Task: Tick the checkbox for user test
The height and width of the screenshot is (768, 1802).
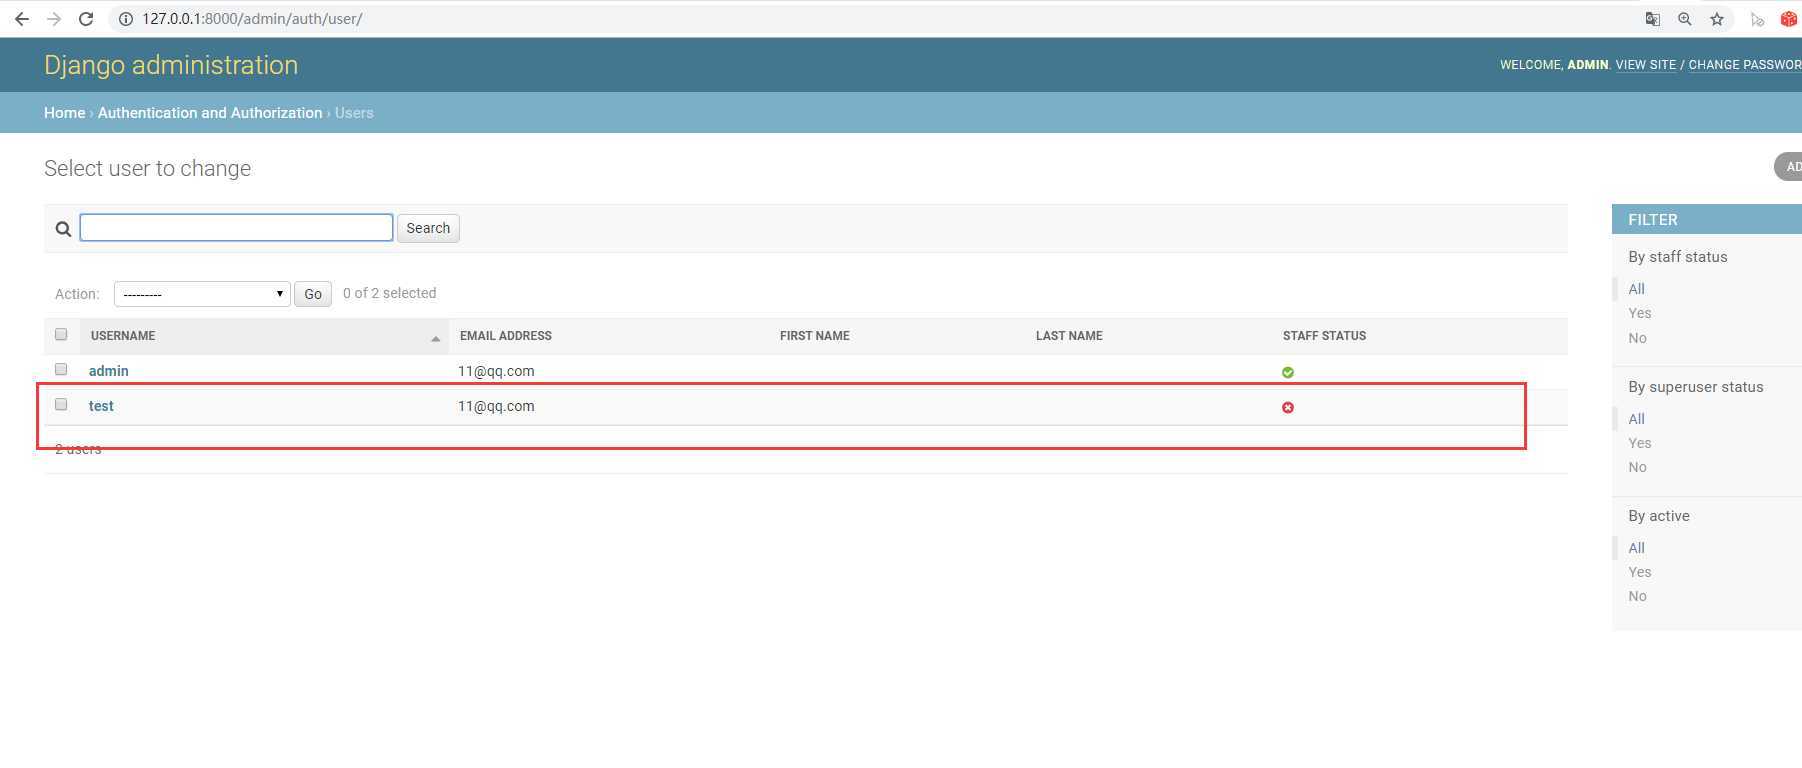Action: (x=61, y=404)
